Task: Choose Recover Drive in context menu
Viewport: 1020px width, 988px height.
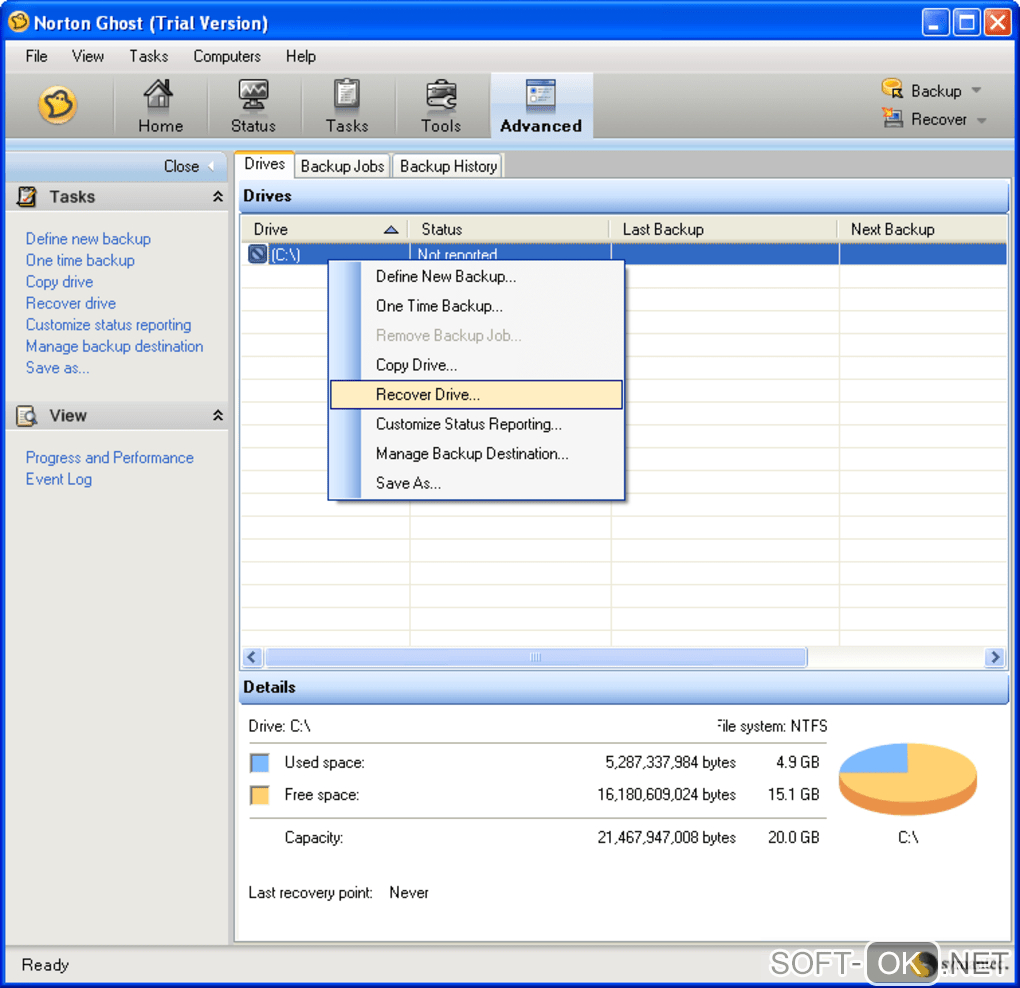Action: pos(476,395)
